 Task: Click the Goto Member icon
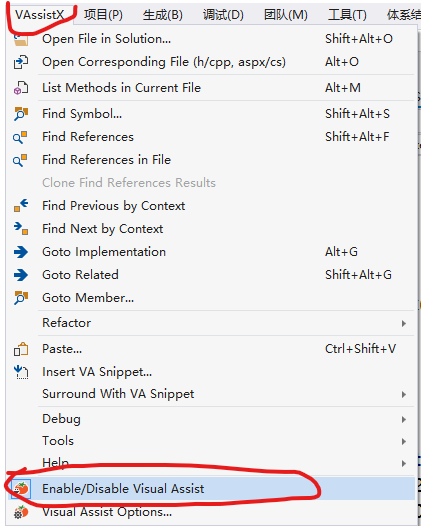pyautogui.click(x=21, y=298)
